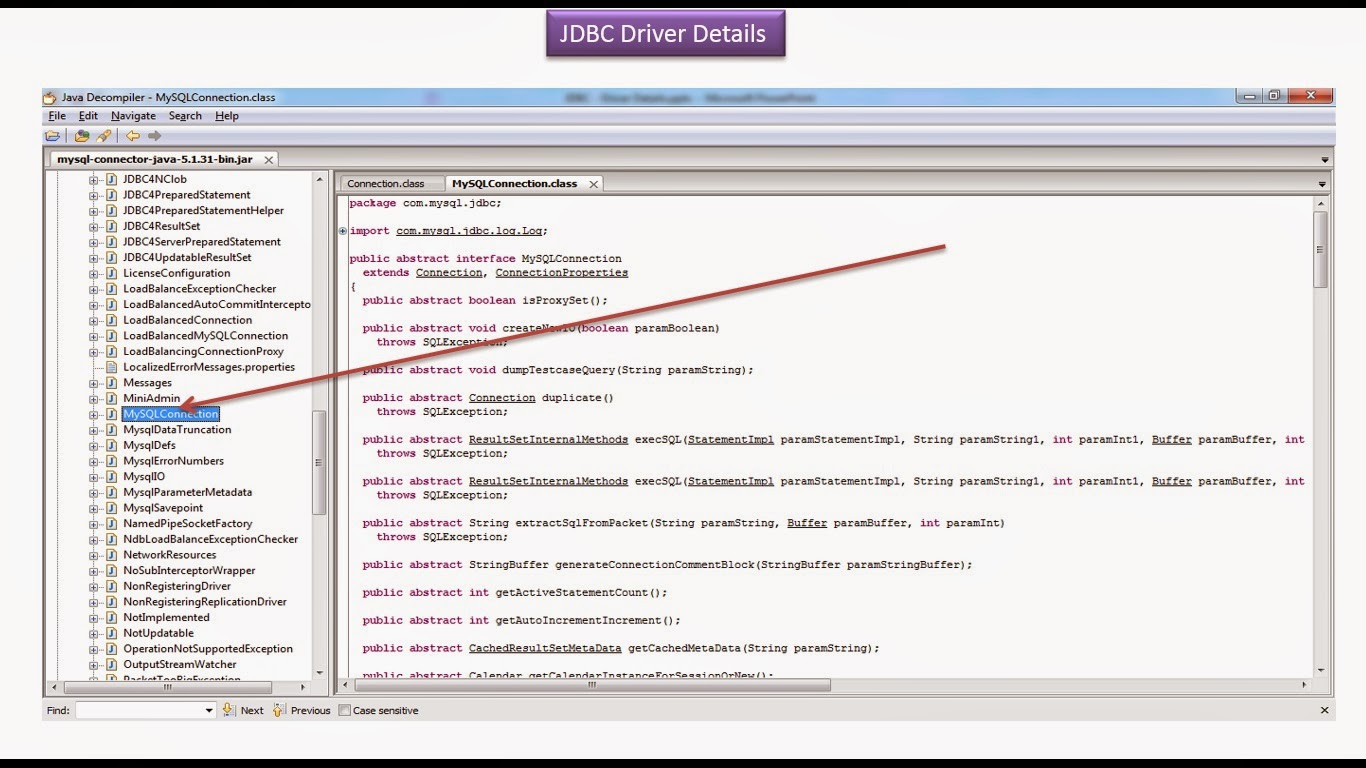Open the Help menu
1366x768 pixels.
click(227, 116)
